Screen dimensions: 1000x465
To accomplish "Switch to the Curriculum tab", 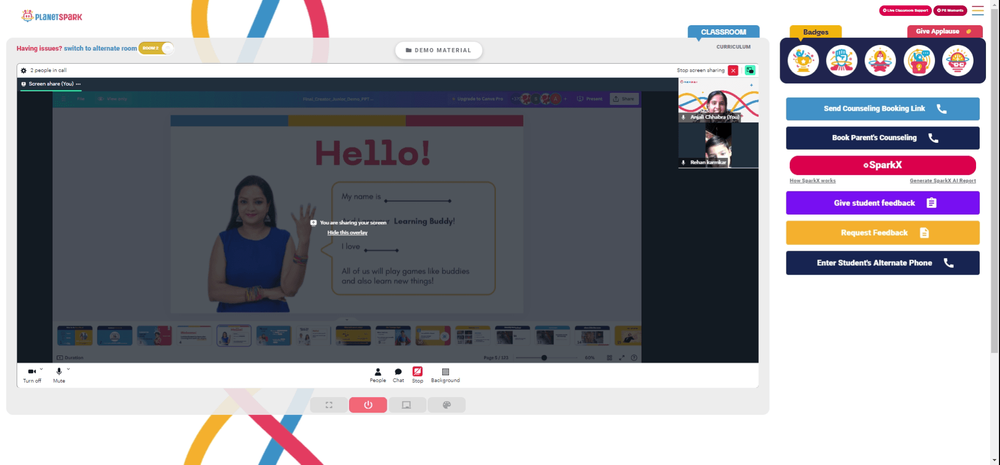I will pyautogui.click(x=733, y=47).
